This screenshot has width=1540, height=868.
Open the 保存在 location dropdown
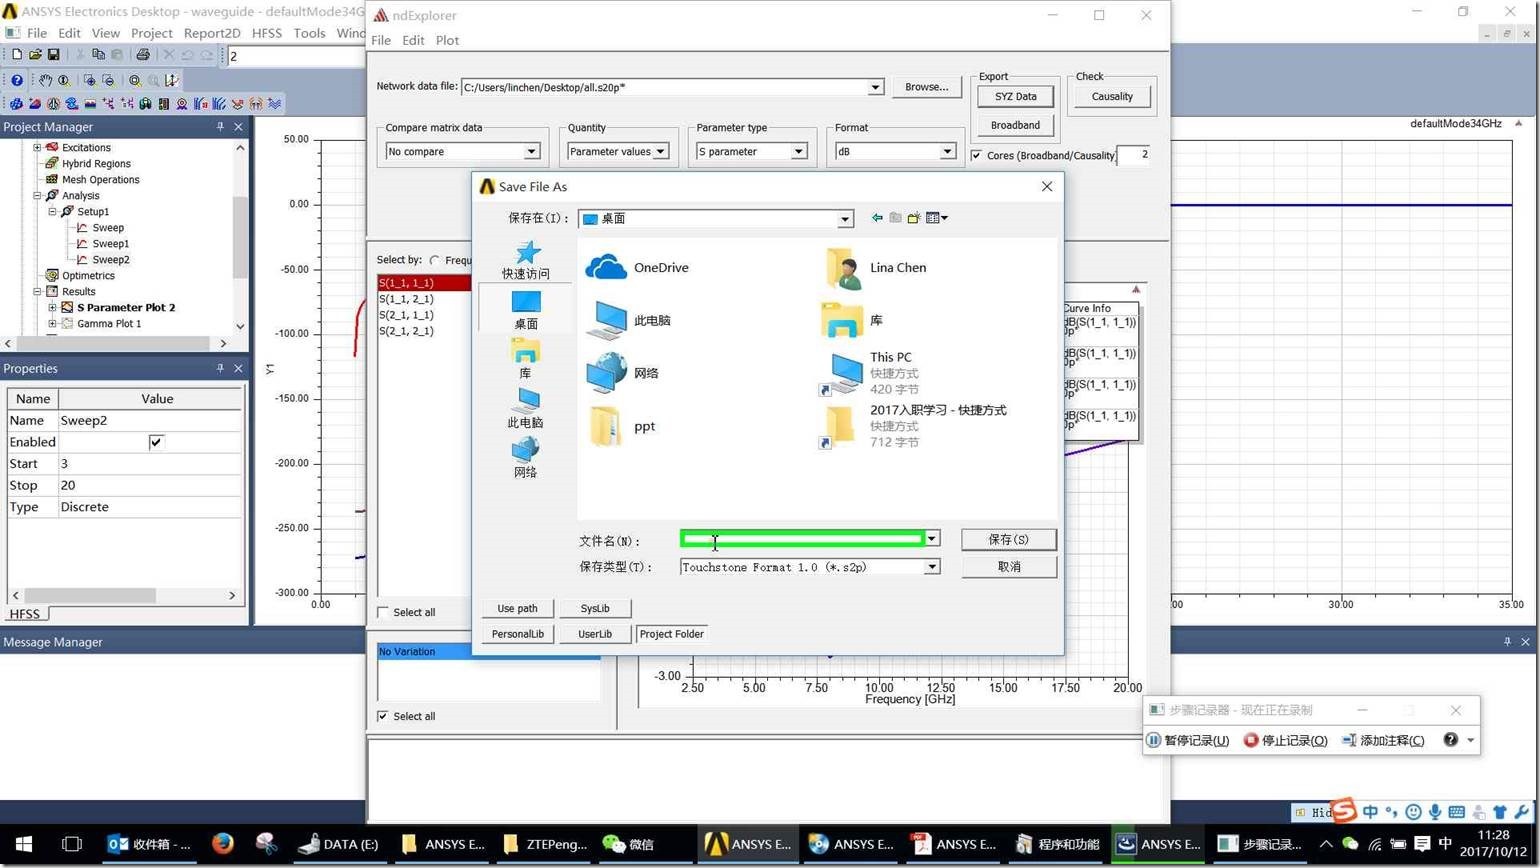(845, 219)
